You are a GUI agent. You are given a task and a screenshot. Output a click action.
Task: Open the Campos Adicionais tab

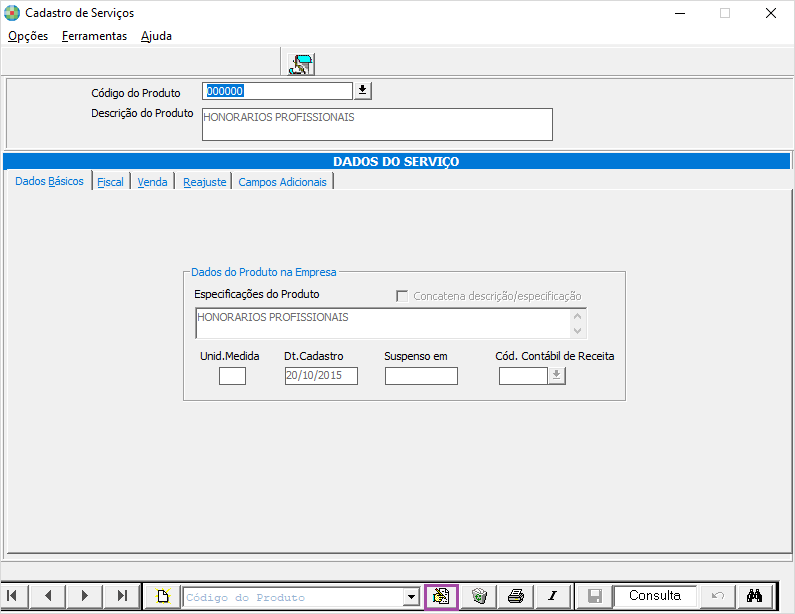click(282, 182)
